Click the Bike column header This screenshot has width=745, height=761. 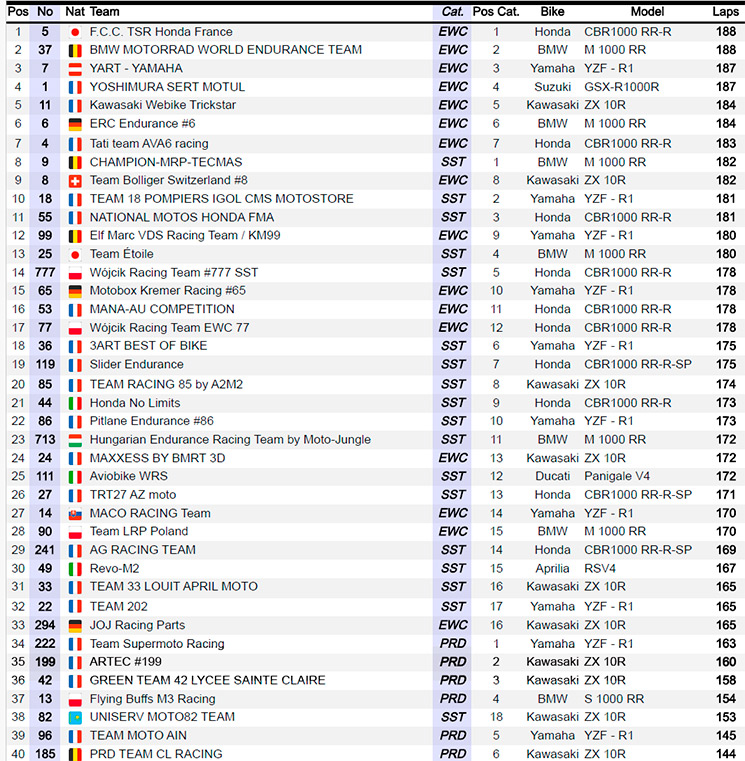(x=552, y=12)
